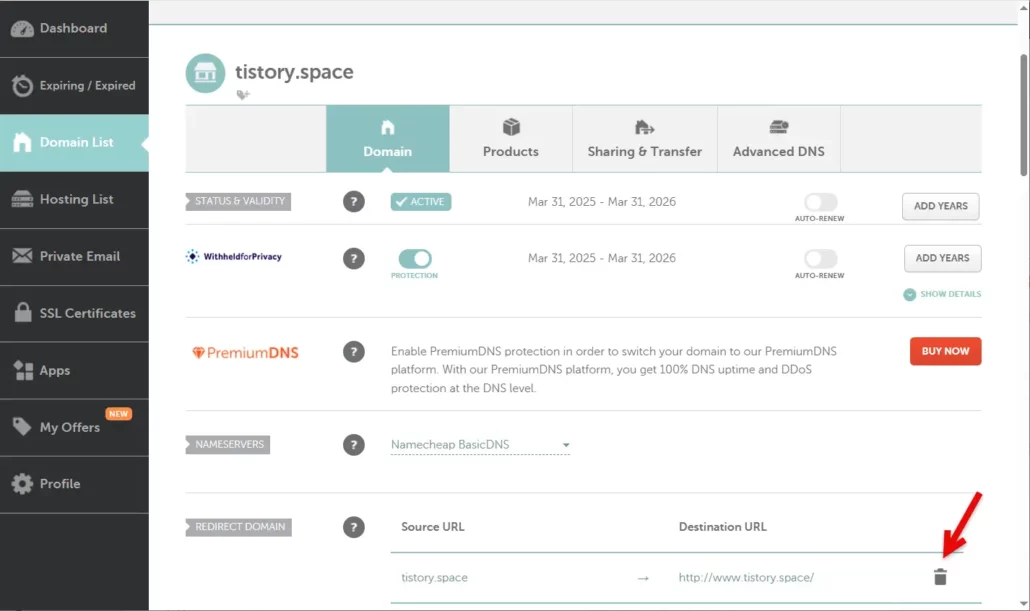Turn off privacy Protection toggle
This screenshot has height=611, width=1030.
coord(415,258)
